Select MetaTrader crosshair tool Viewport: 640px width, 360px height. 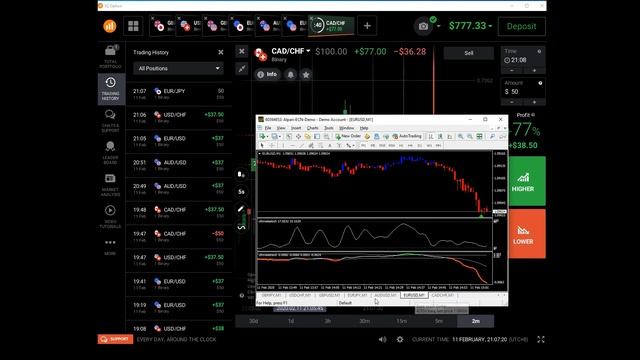pyautogui.click(x=271, y=145)
